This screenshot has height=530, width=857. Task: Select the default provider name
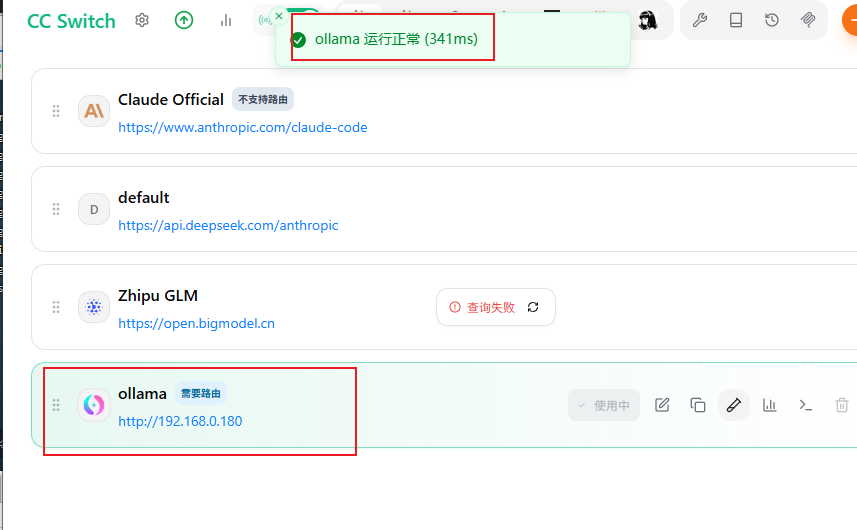[144, 197]
